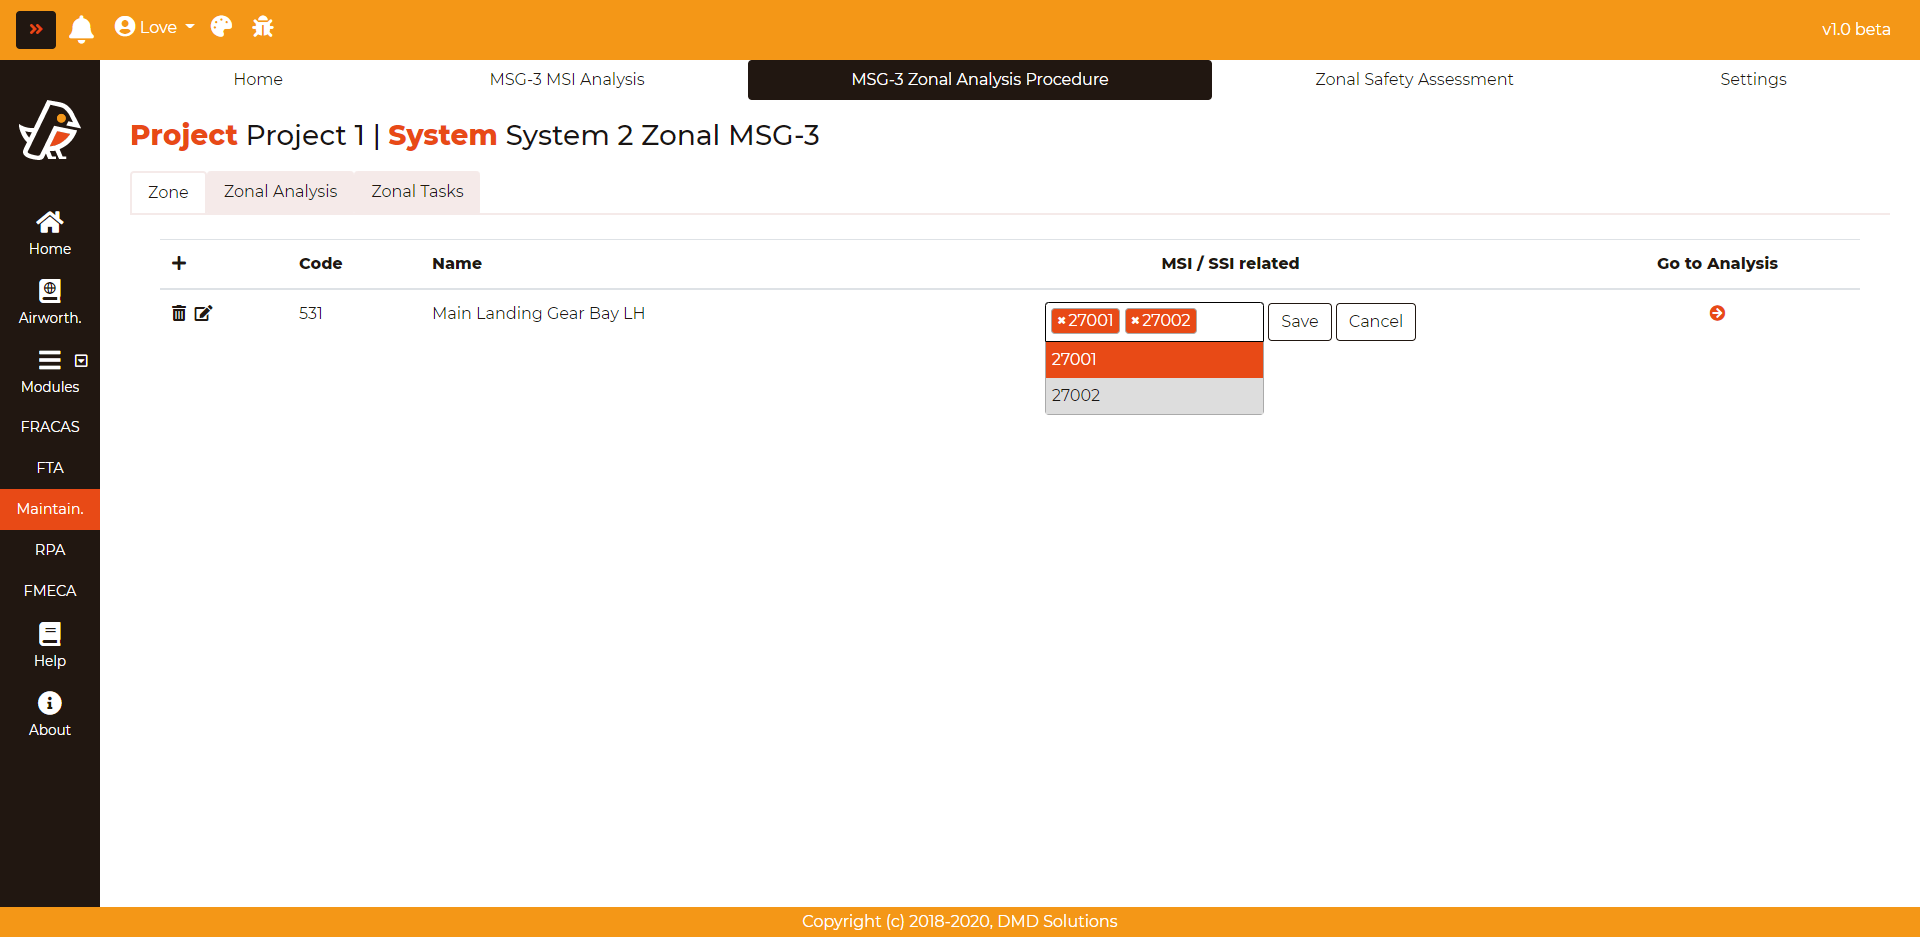The width and height of the screenshot is (1920, 937).
Task: Go to analysis using red arrow icon
Action: 1717,314
